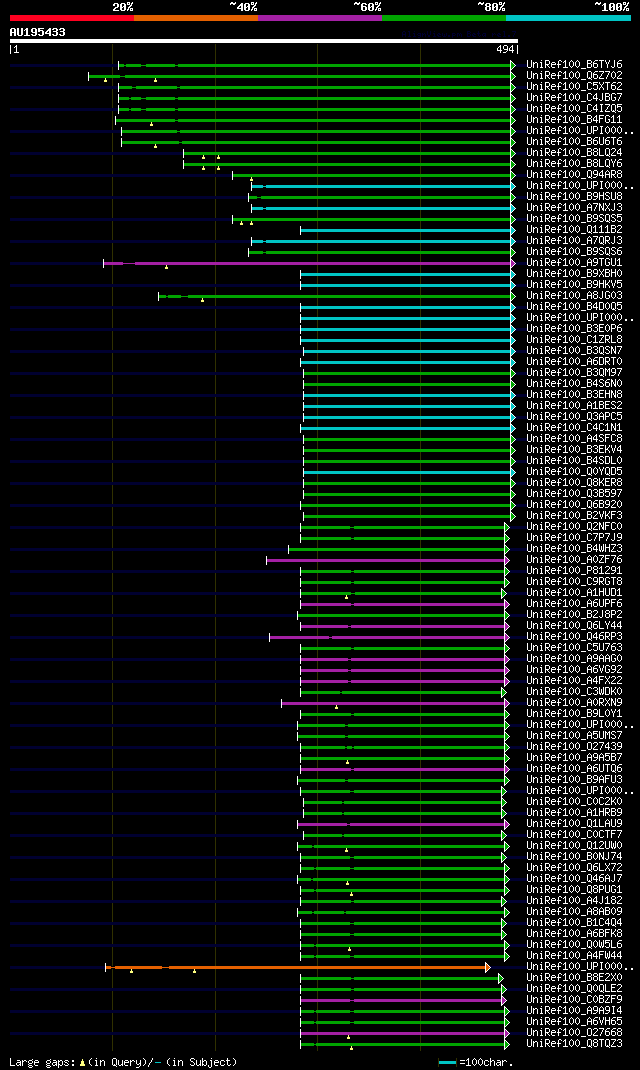The width and height of the screenshot is (640, 1070).
Task: Click the yellow gap marker under UniRef100_A1HUD1 row
Action: click(x=347, y=597)
